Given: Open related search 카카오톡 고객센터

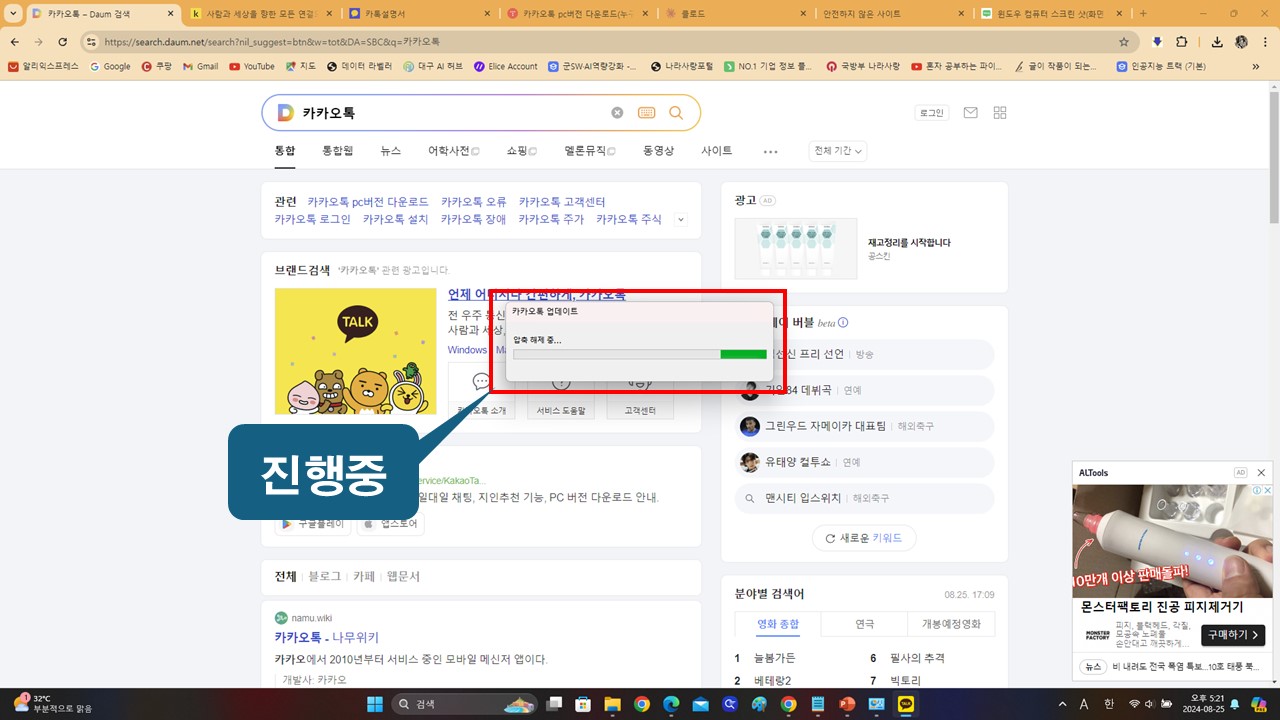Looking at the screenshot, I should tap(562, 202).
